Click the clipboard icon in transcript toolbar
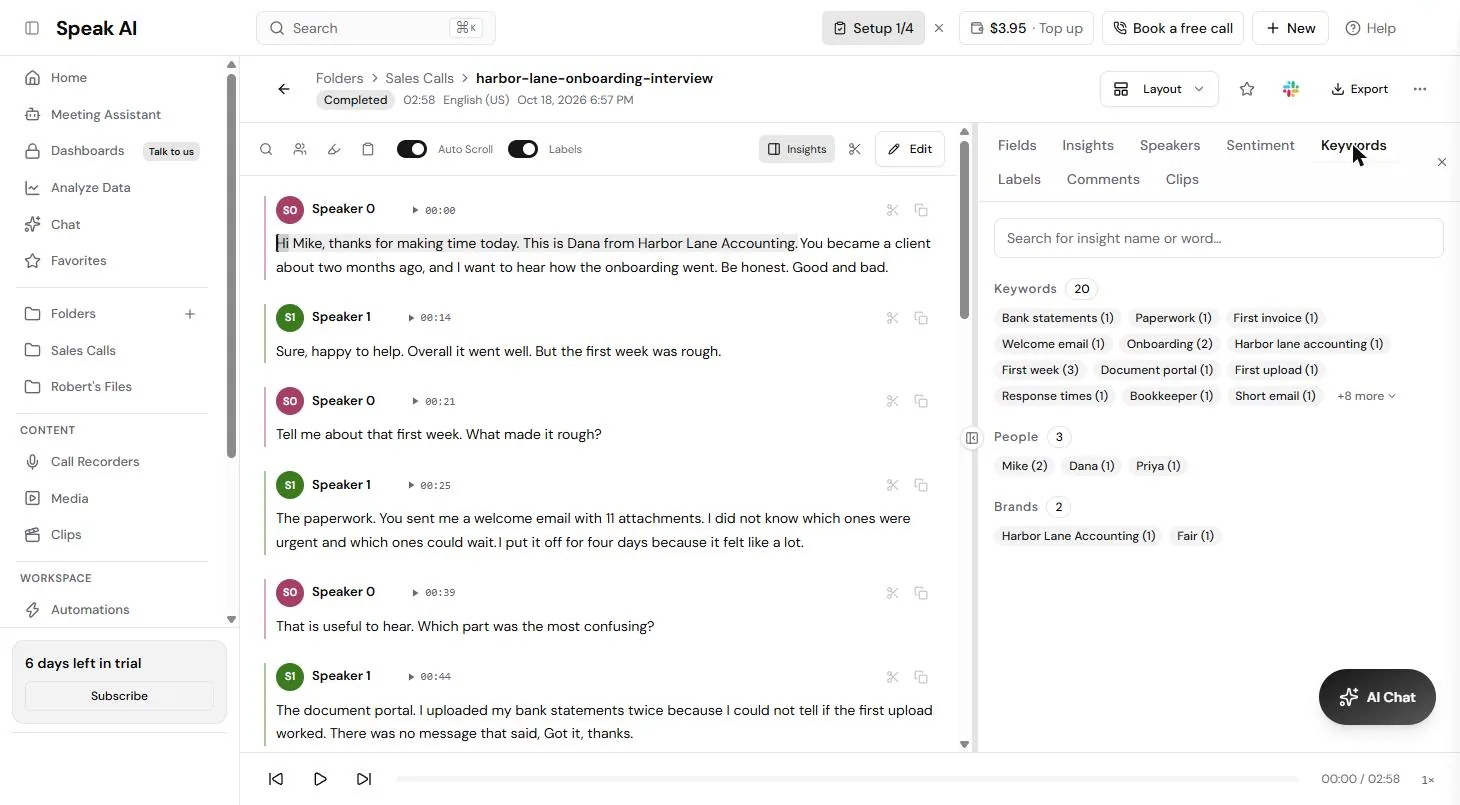Viewport: 1460px width, 805px height. [x=368, y=149]
